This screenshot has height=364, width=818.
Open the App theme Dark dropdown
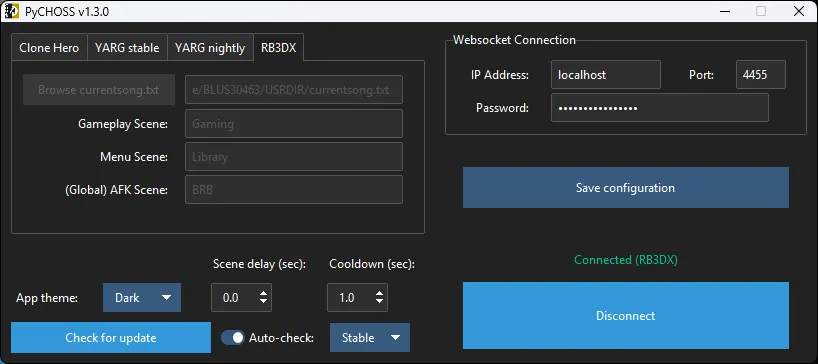coord(142,298)
